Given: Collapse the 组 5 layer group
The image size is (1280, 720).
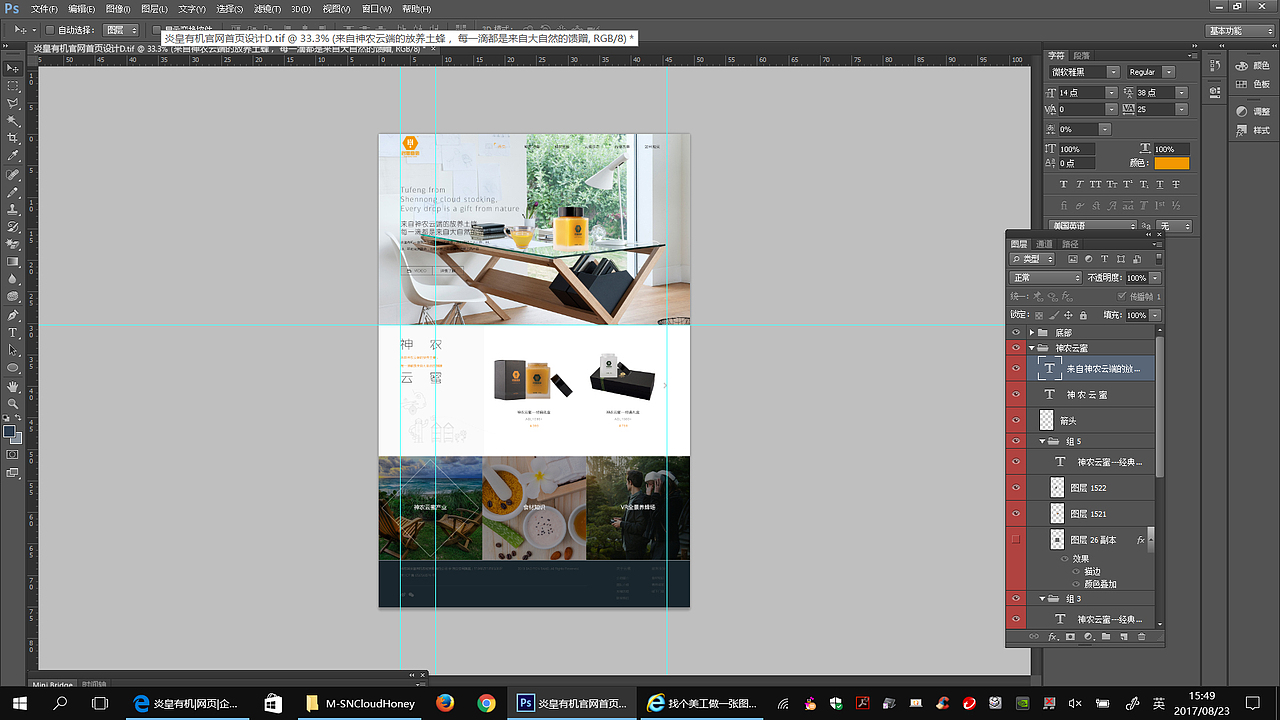Looking at the screenshot, I should point(1042,441).
